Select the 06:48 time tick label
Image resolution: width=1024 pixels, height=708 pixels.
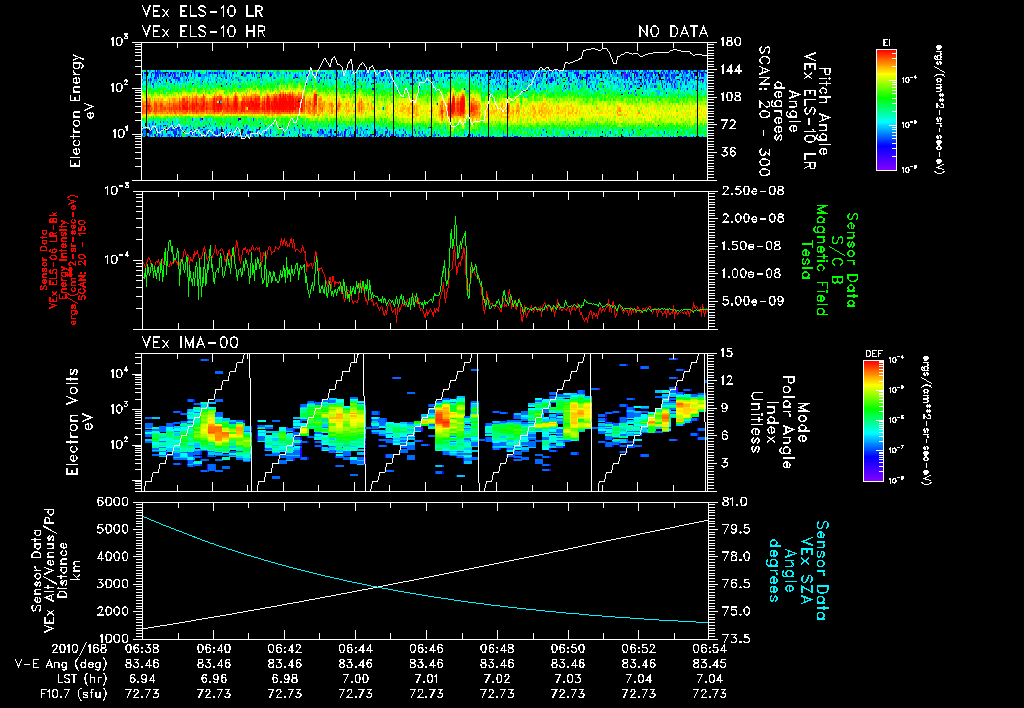pyautogui.click(x=497, y=651)
